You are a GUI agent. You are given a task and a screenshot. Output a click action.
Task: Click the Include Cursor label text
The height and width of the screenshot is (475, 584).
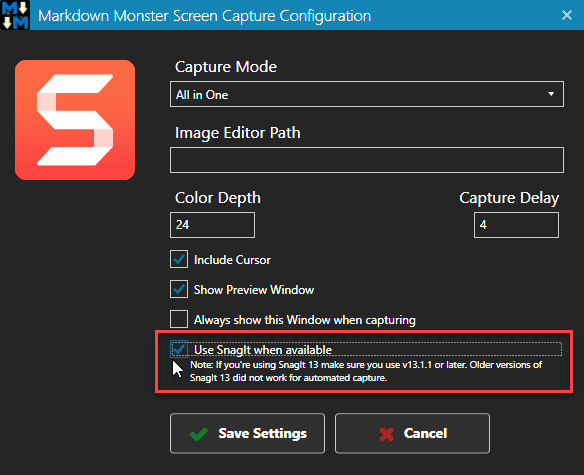point(232,260)
